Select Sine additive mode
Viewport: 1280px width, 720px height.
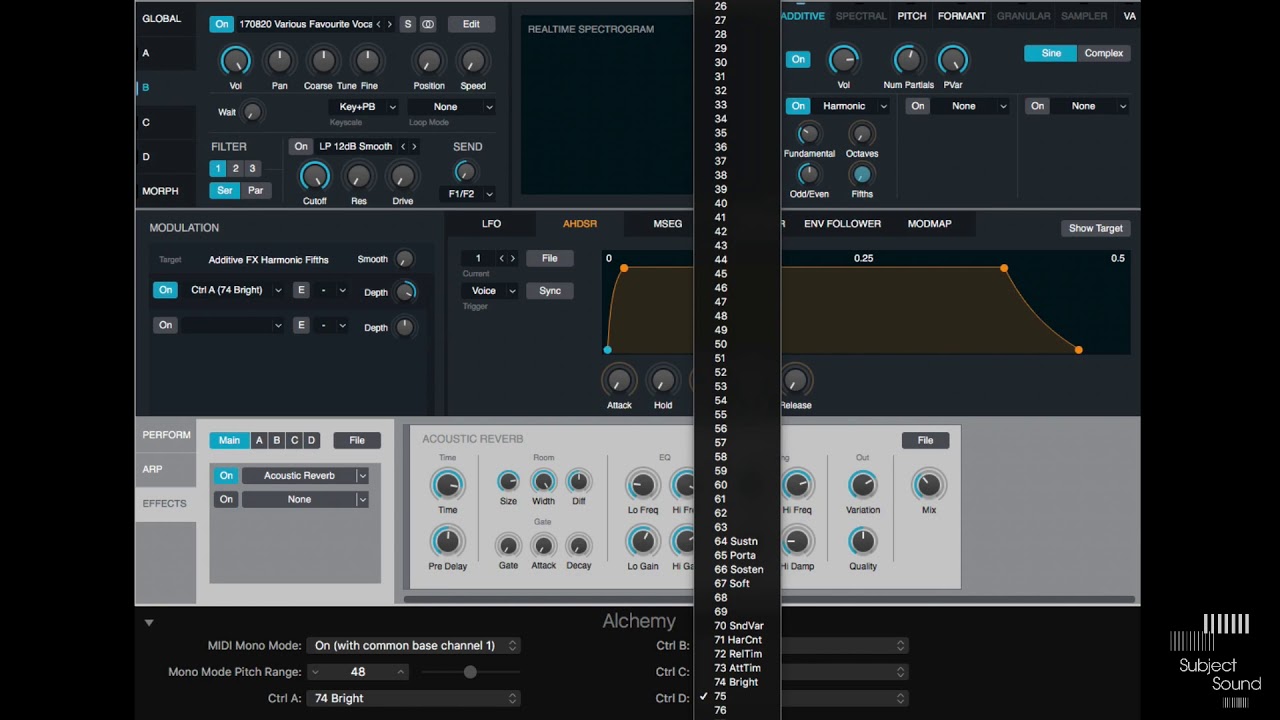[1050, 53]
